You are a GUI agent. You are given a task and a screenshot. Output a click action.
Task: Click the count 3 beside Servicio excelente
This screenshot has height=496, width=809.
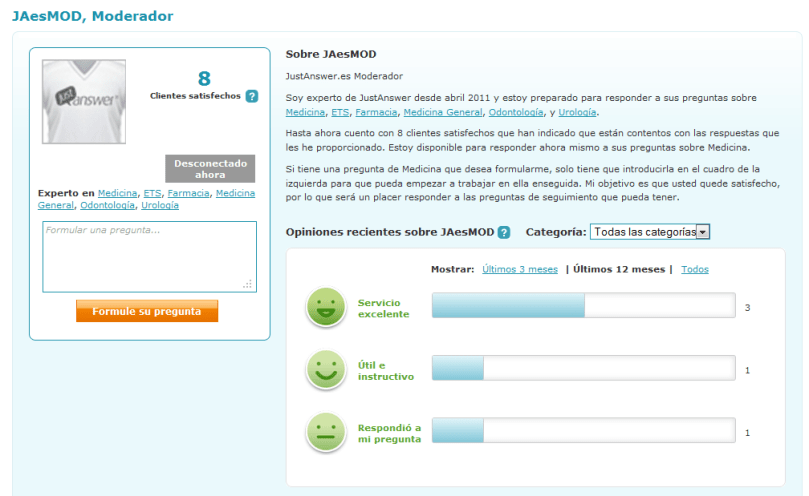click(747, 308)
